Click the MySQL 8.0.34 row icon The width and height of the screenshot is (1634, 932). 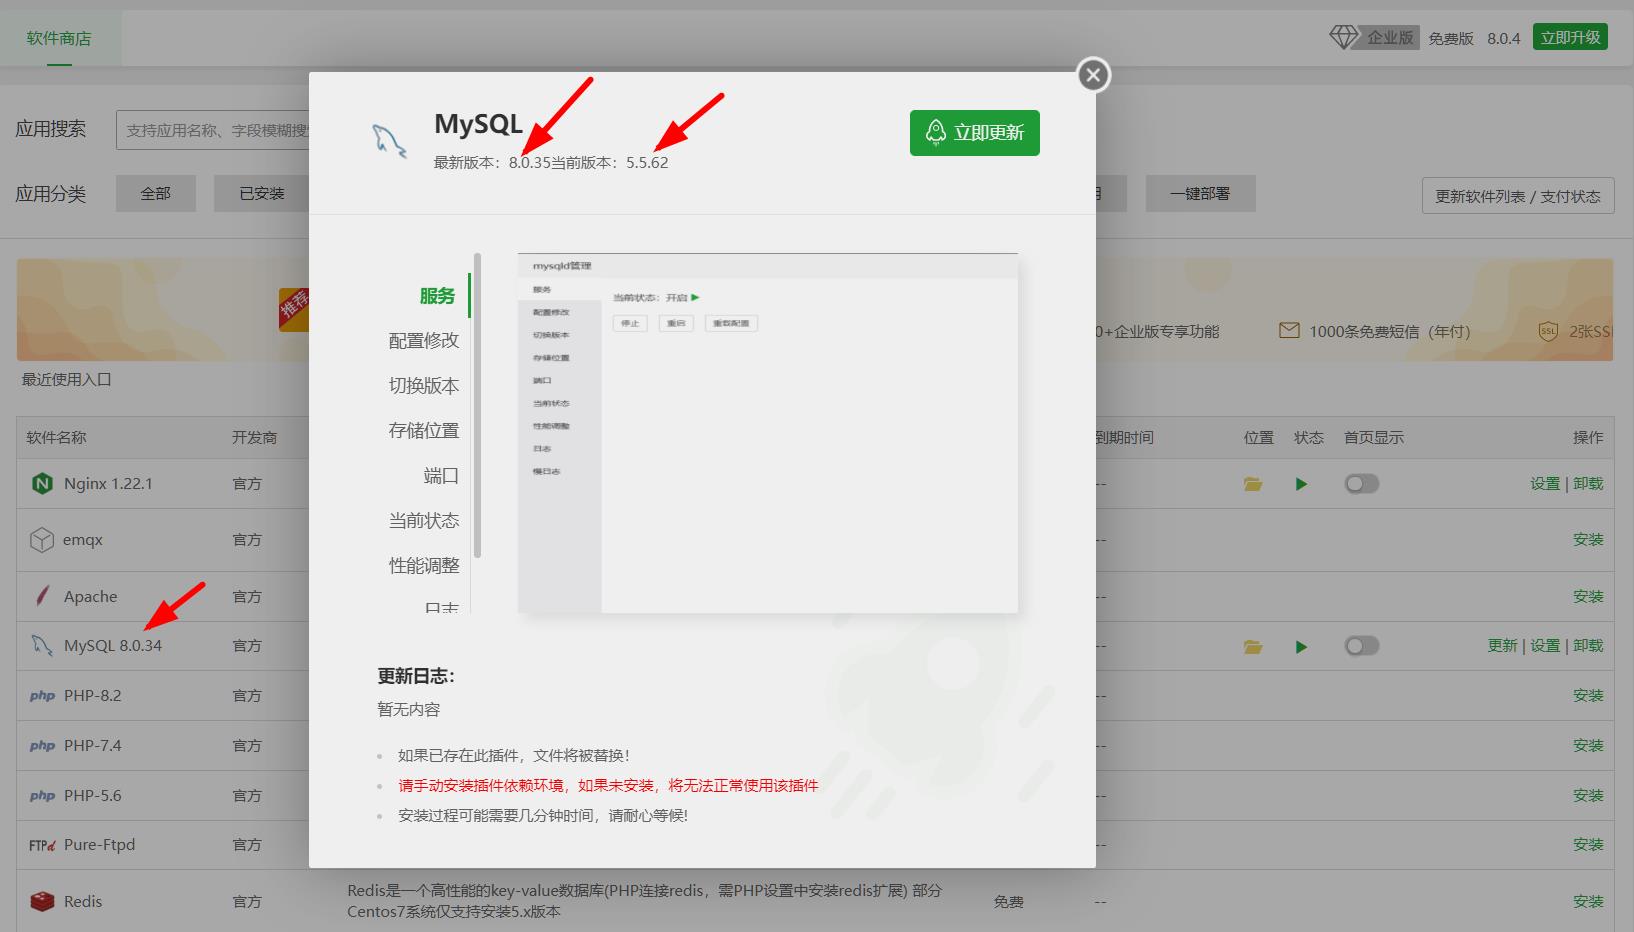[x=42, y=646]
